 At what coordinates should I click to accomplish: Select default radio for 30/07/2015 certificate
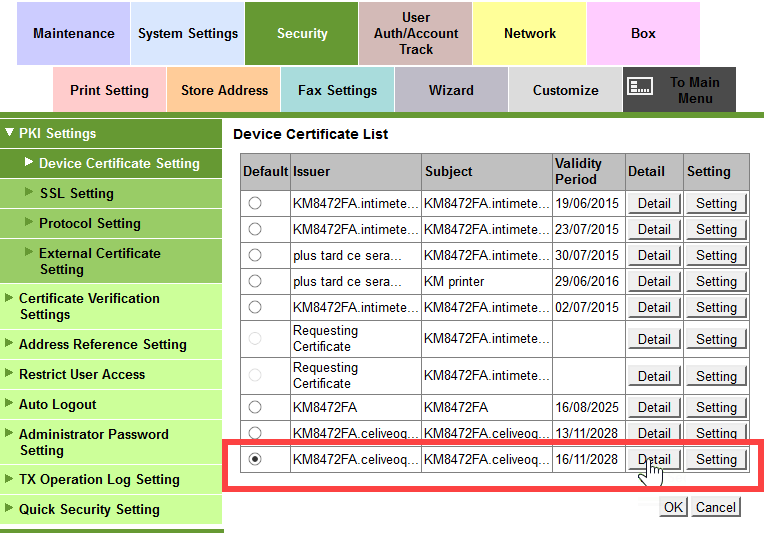click(255, 255)
